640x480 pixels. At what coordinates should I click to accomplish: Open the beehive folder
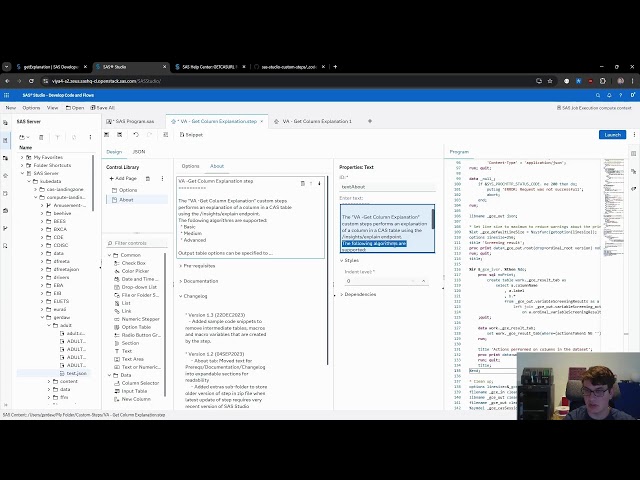pos(62,213)
